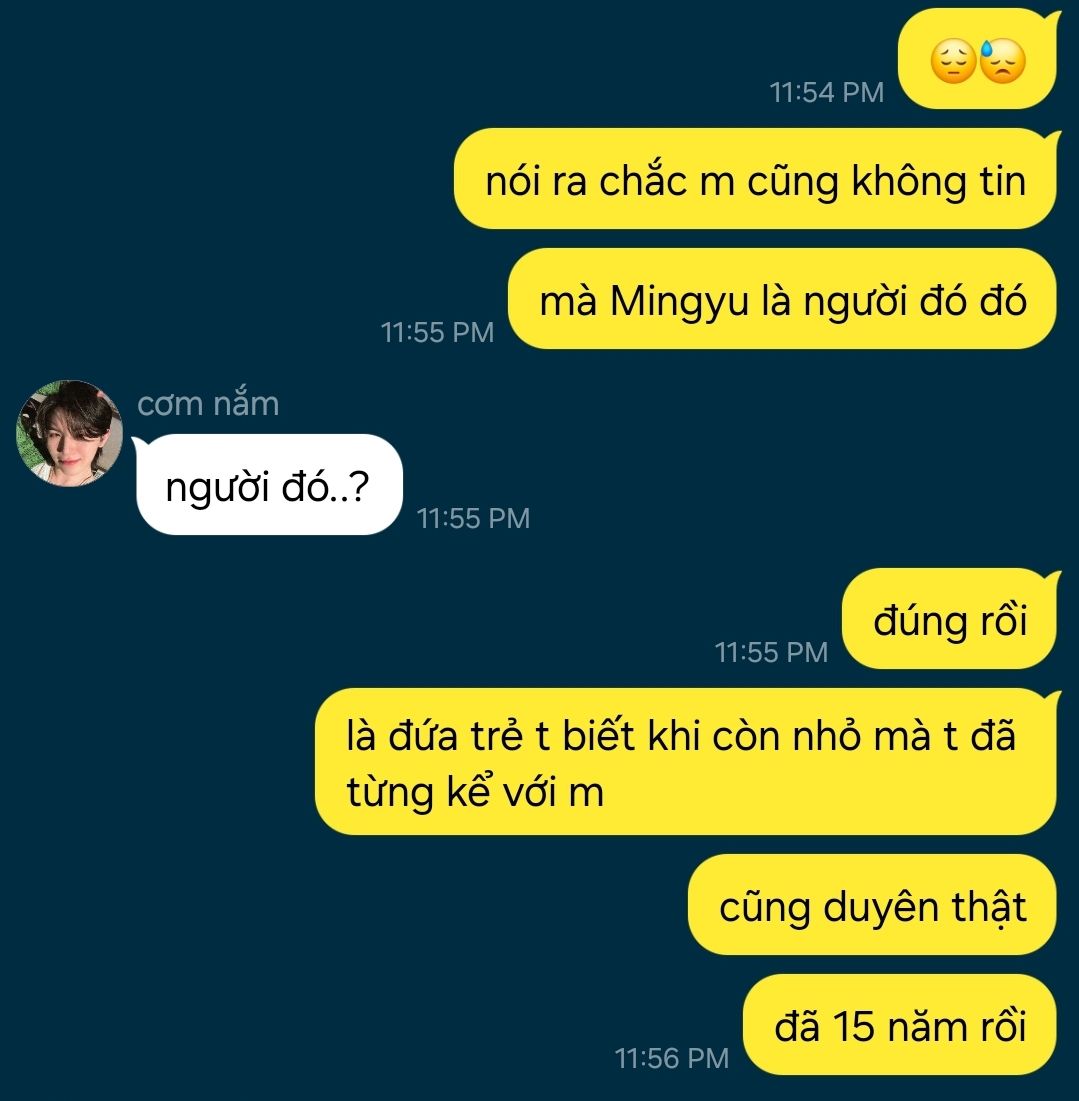This screenshot has width=1079, height=1101.
Task: Tap timestamp beside 'người đó..?' message
Action: [473, 518]
